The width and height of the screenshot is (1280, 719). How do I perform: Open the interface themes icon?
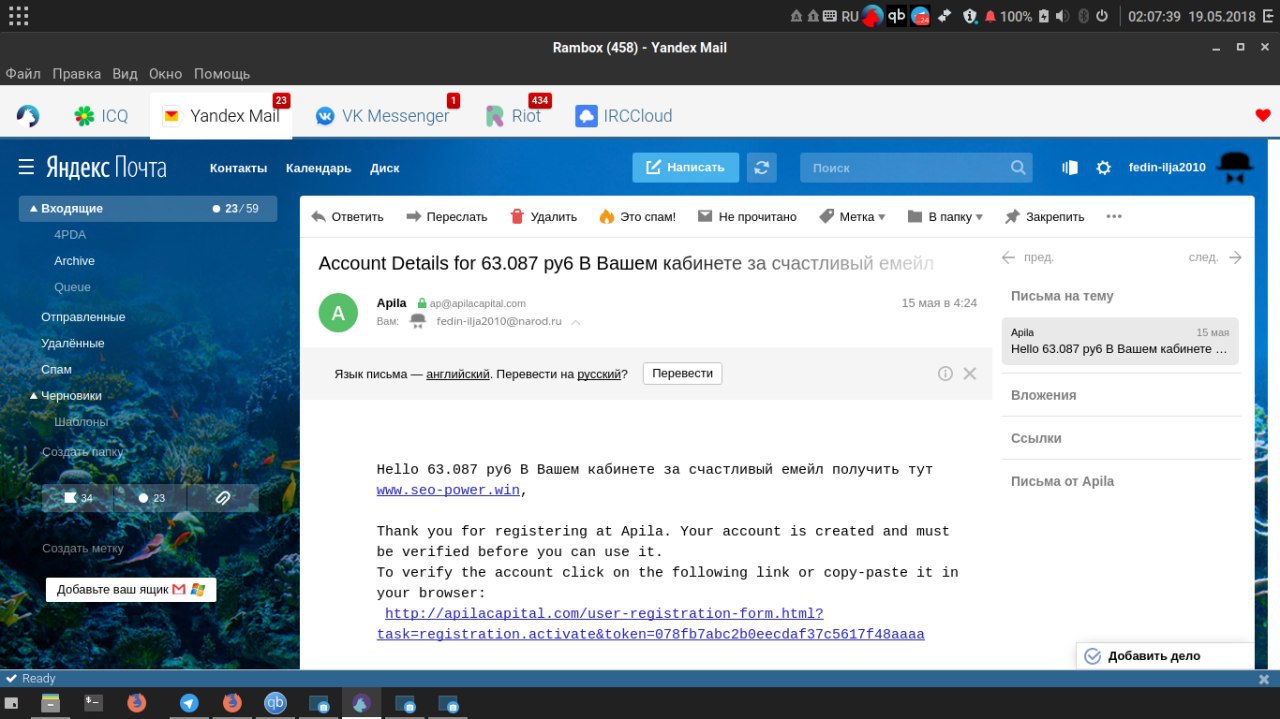tap(1070, 168)
